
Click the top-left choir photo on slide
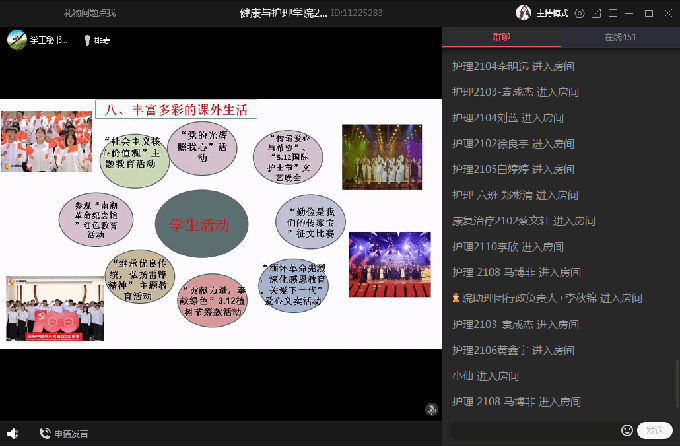click(x=46, y=143)
